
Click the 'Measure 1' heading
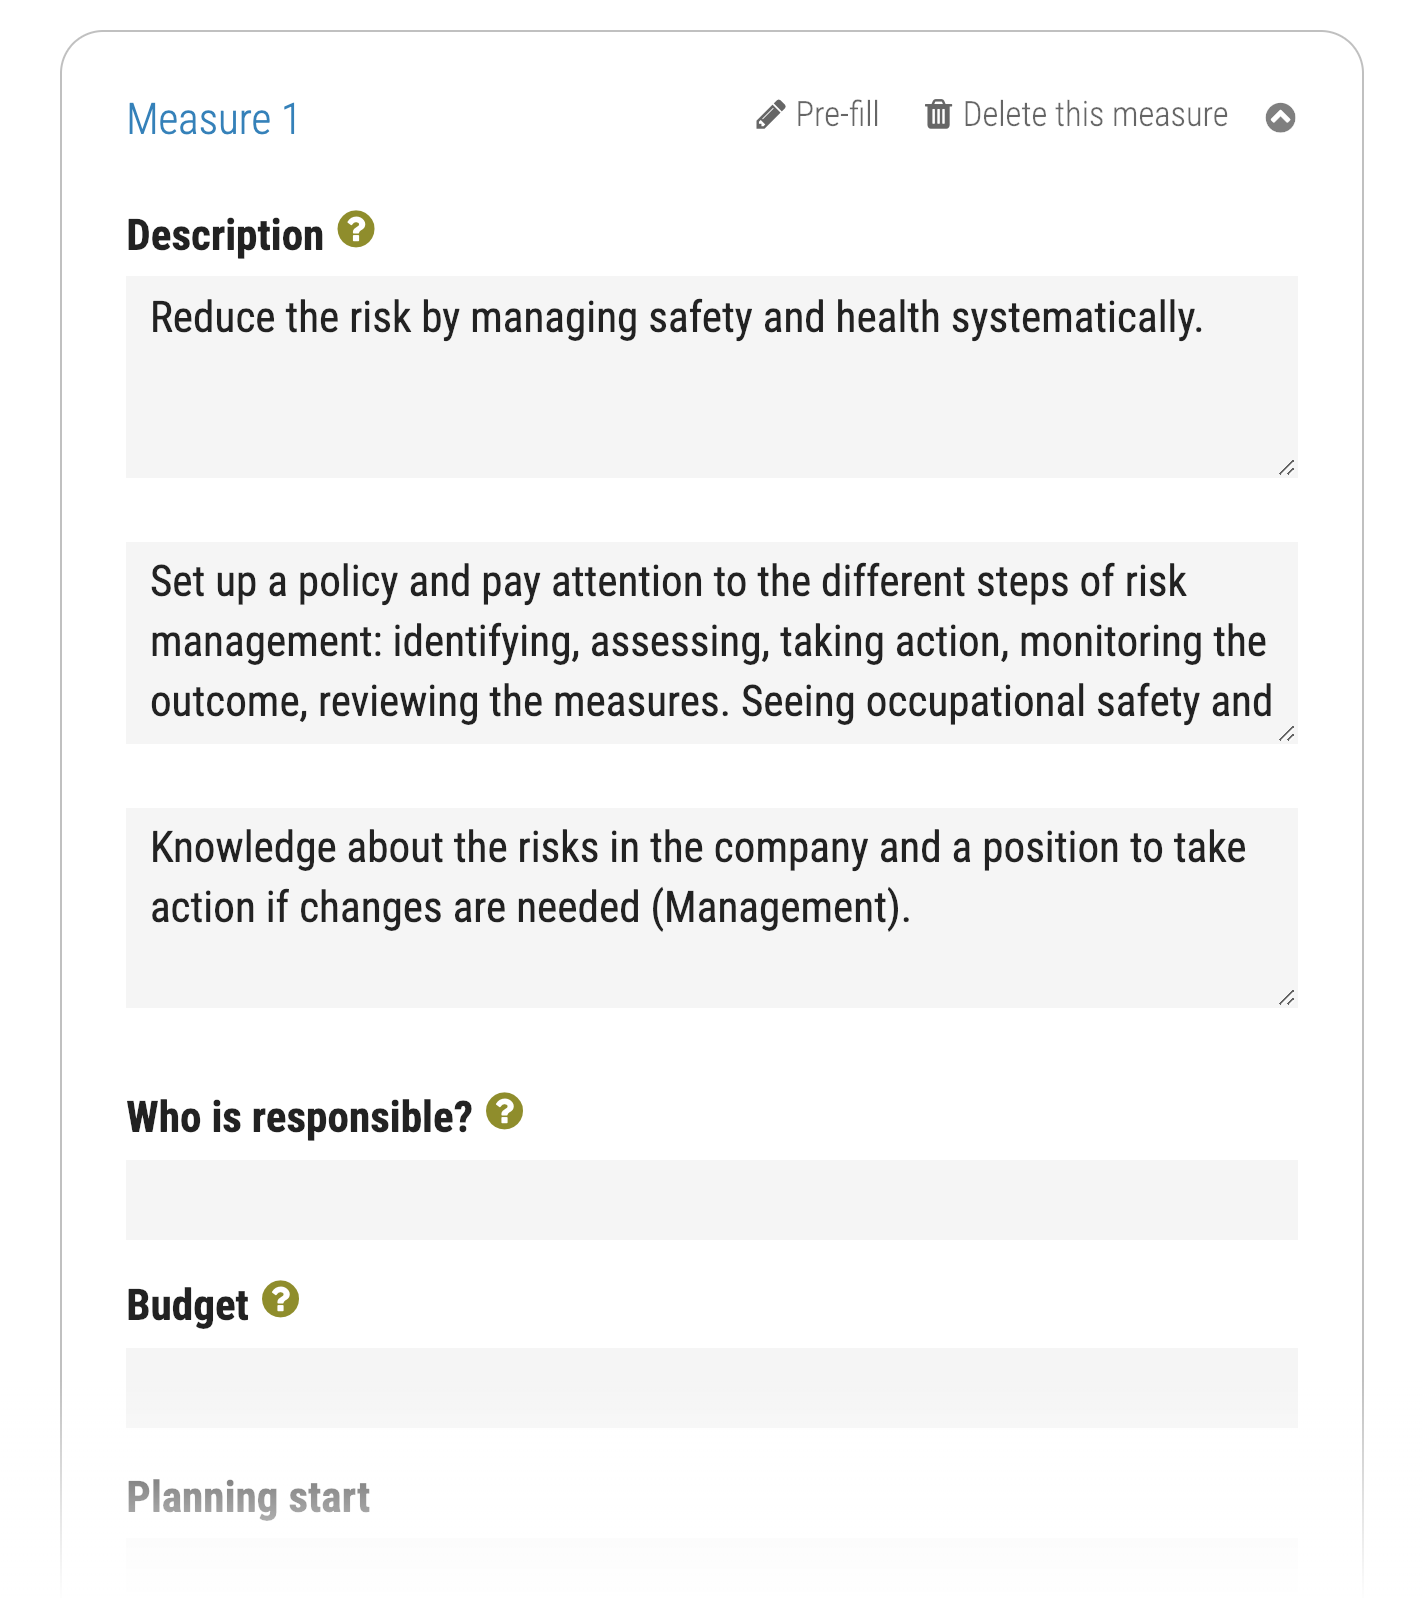[213, 120]
